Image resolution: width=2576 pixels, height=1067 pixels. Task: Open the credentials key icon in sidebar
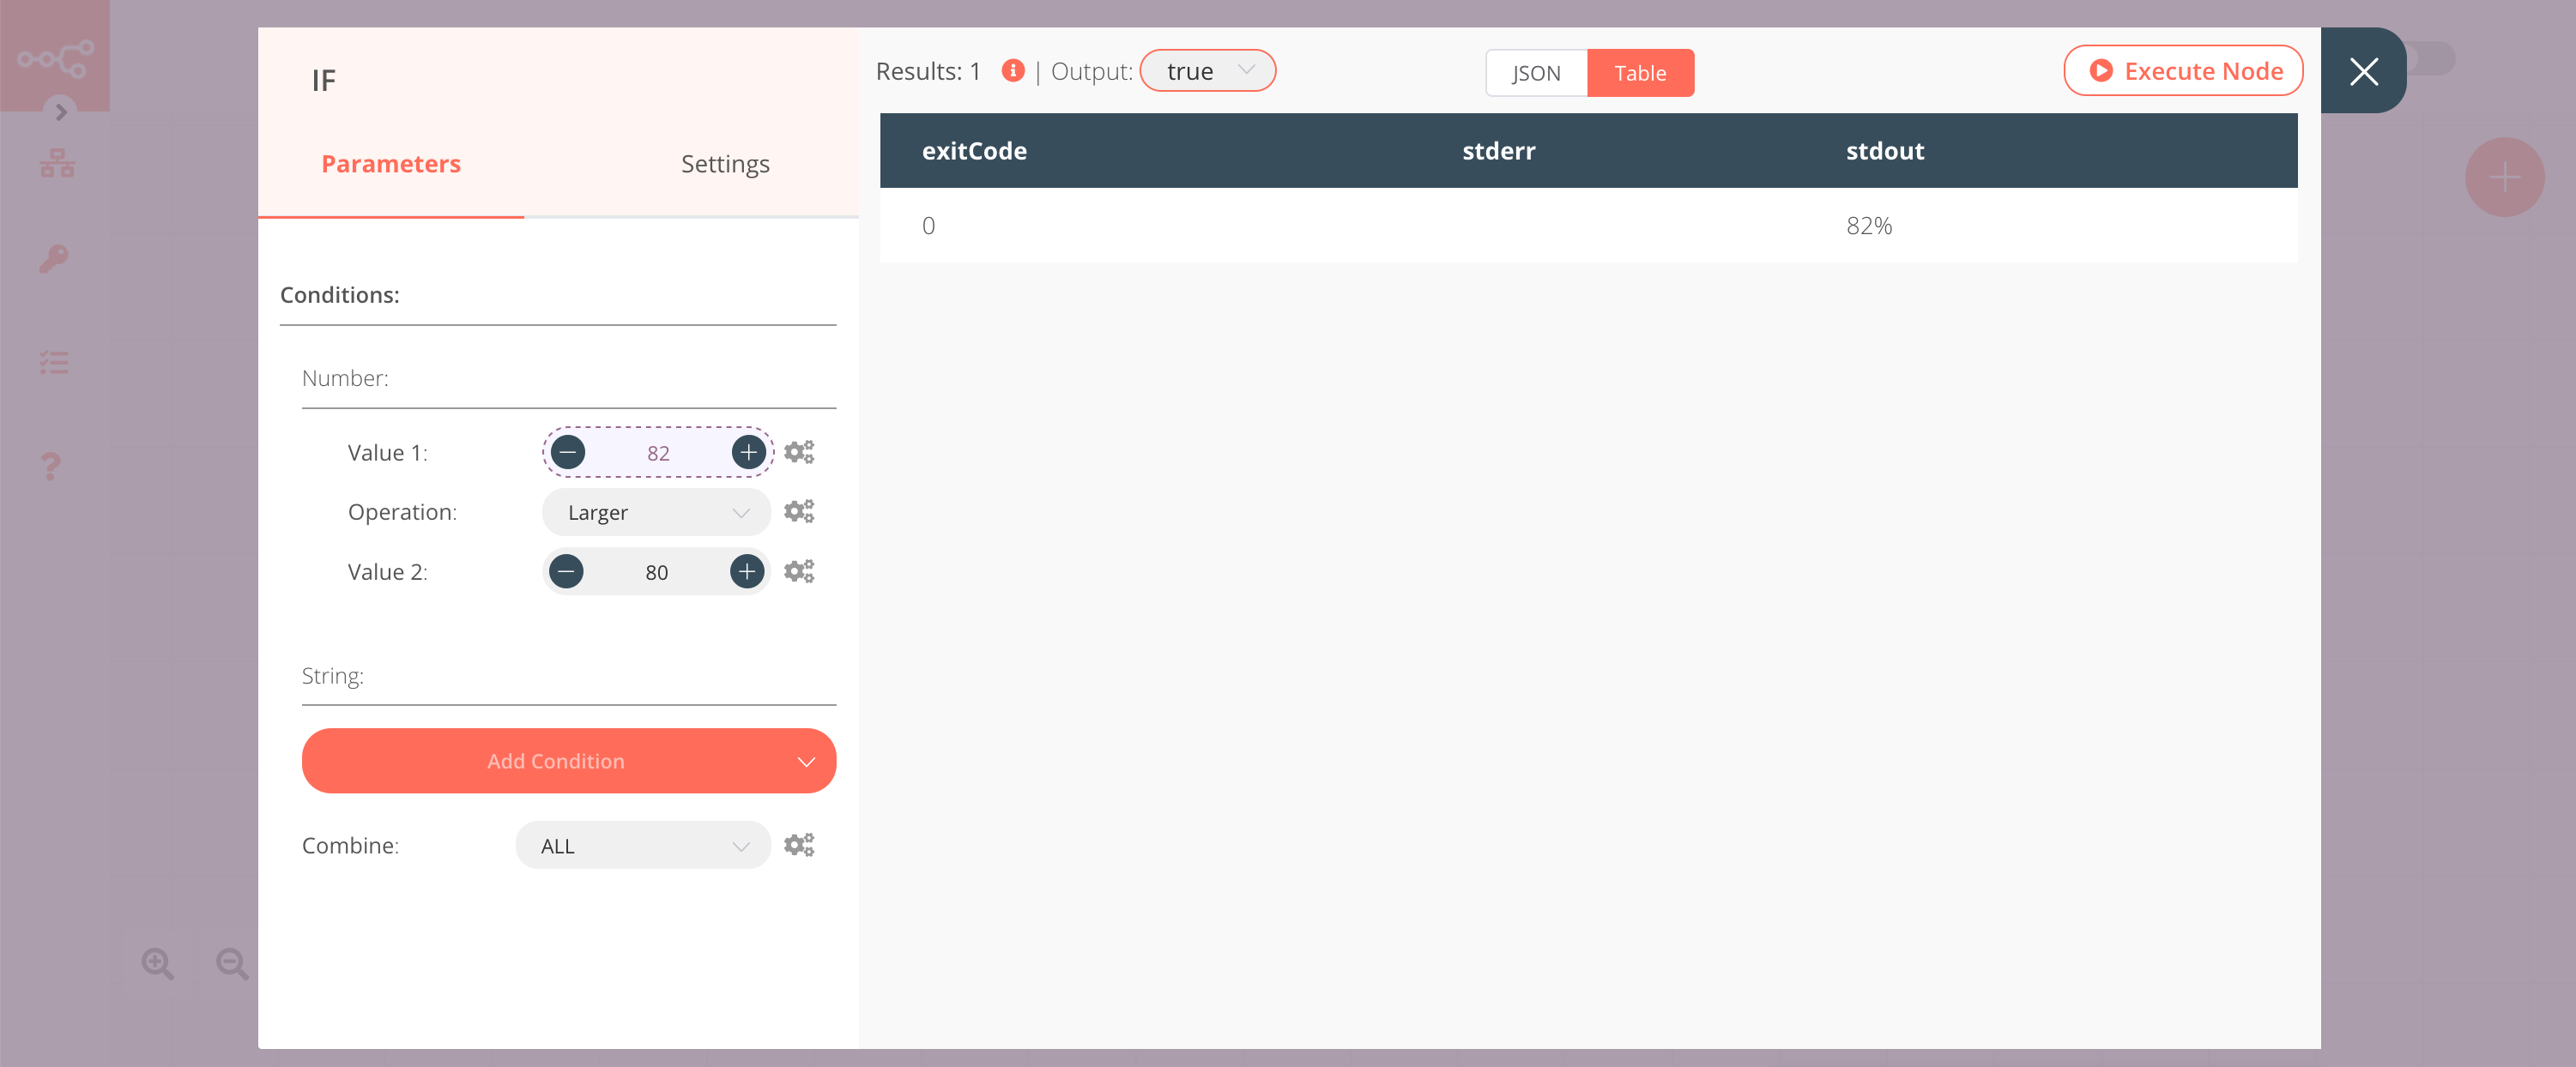click(54, 259)
